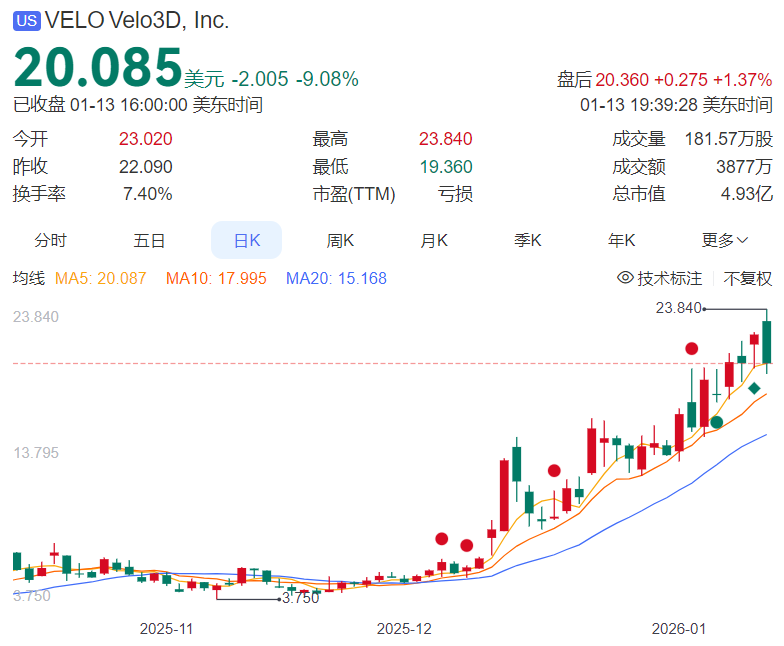The height and width of the screenshot is (646, 784).
Task: Select the 周K weekly chart tab
Action: point(340,240)
